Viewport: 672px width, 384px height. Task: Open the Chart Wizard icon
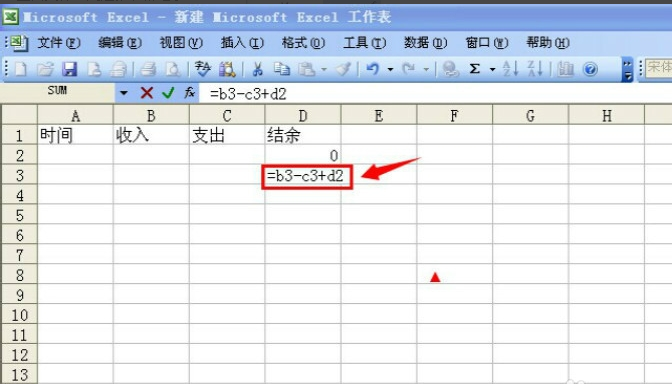(x=566, y=69)
